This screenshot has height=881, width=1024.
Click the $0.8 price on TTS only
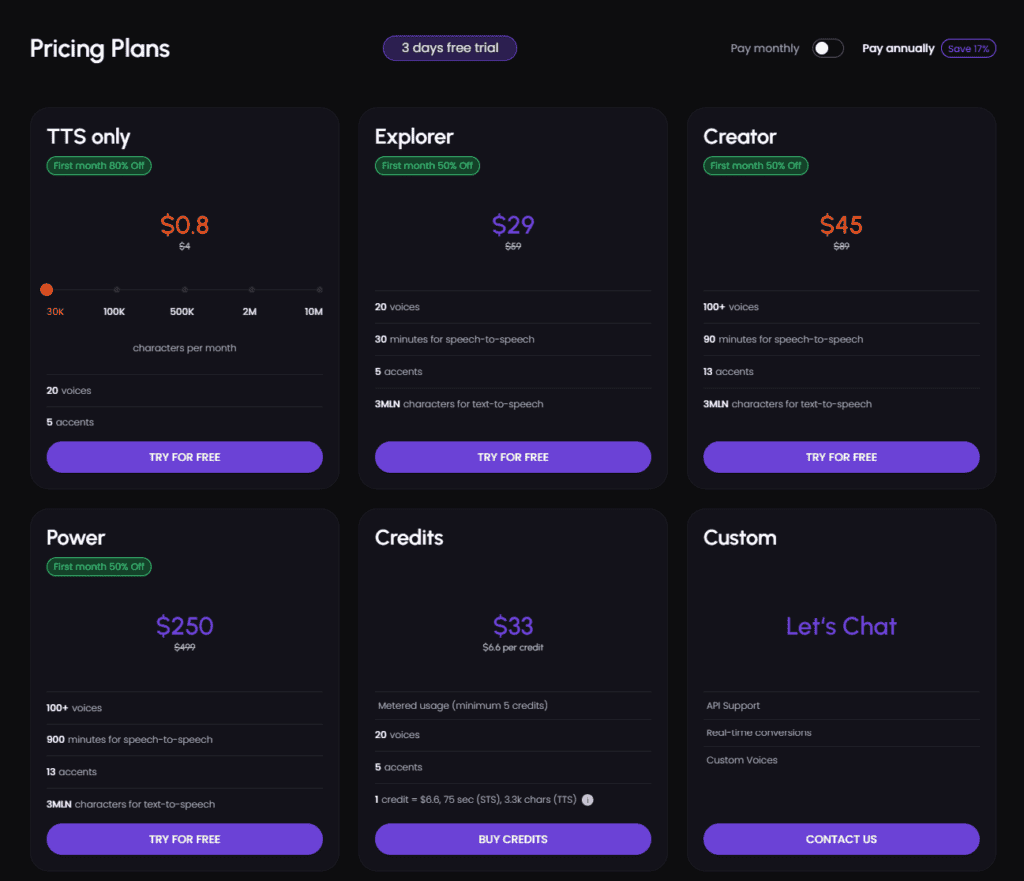[184, 225]
